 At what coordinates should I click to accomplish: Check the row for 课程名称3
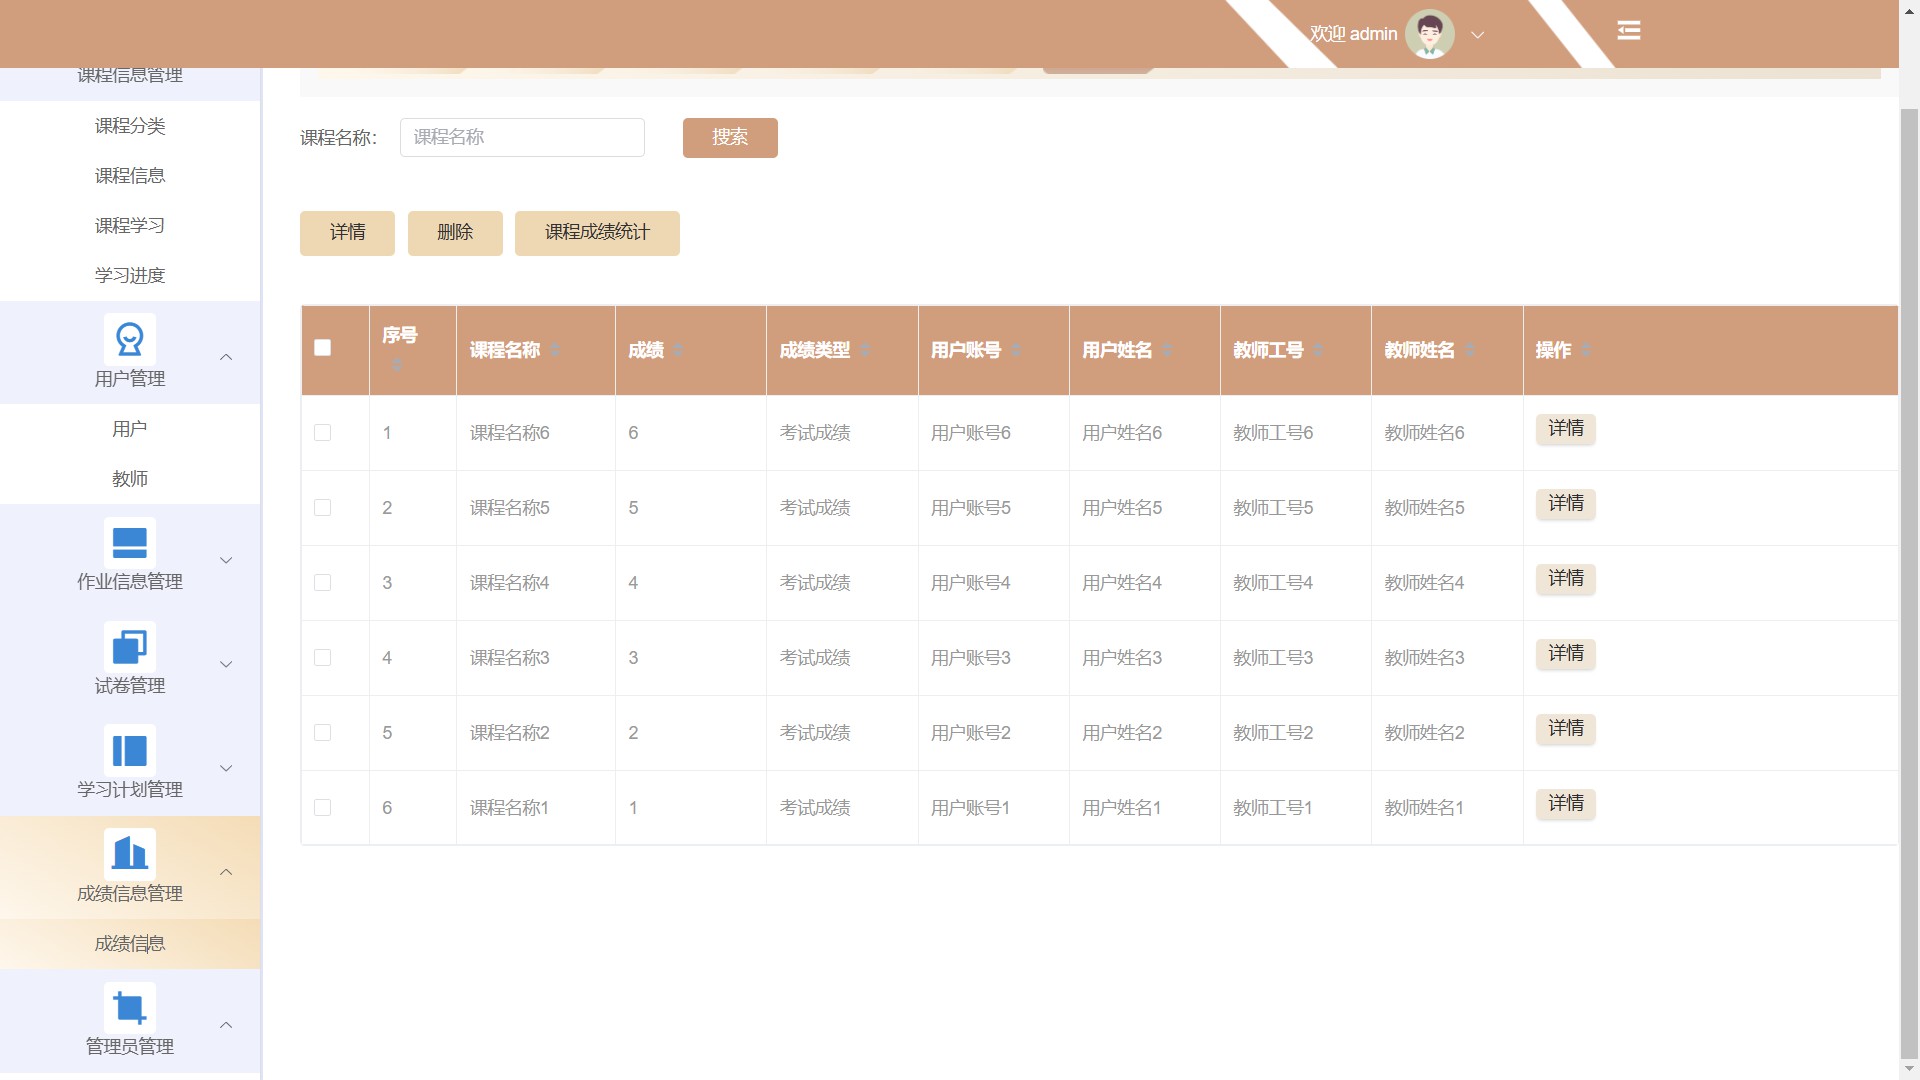(x=322, y=658)
